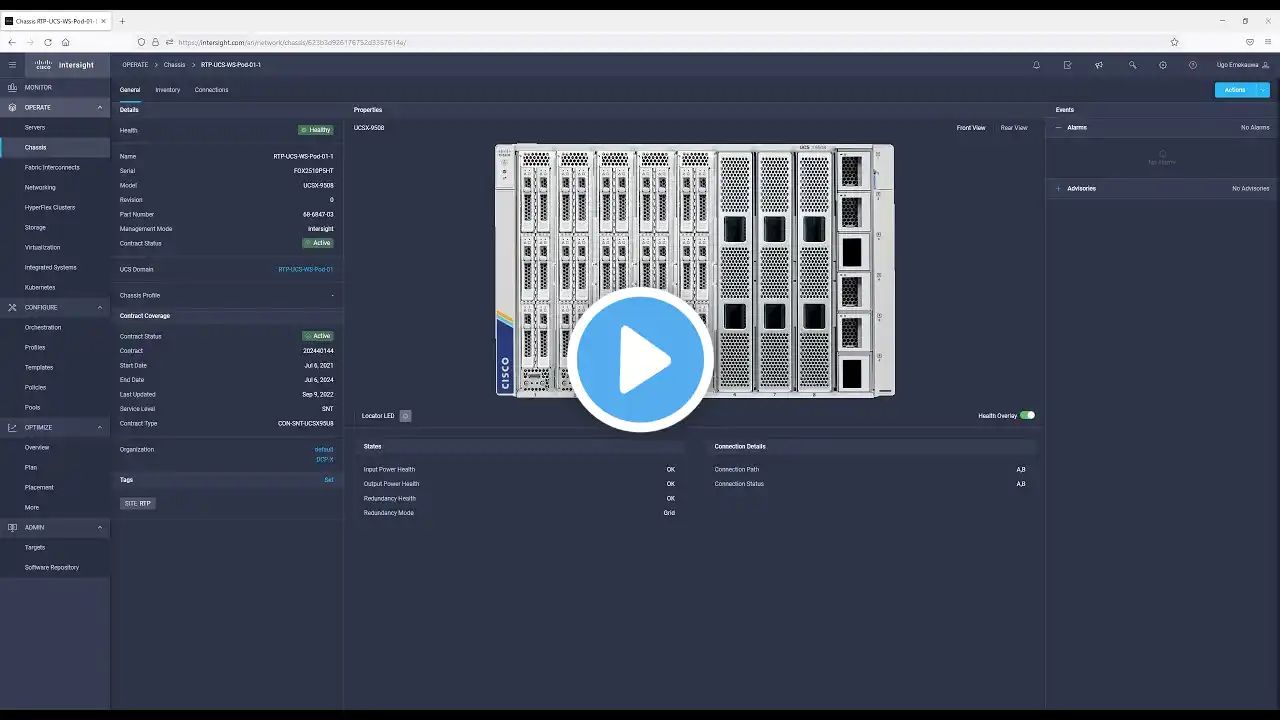Image resolution: width=1280 pixels, height=720 pixels.
Task: Open the alarms bell icon in header
Action: pyautogui.click(x=1036, y=65)
